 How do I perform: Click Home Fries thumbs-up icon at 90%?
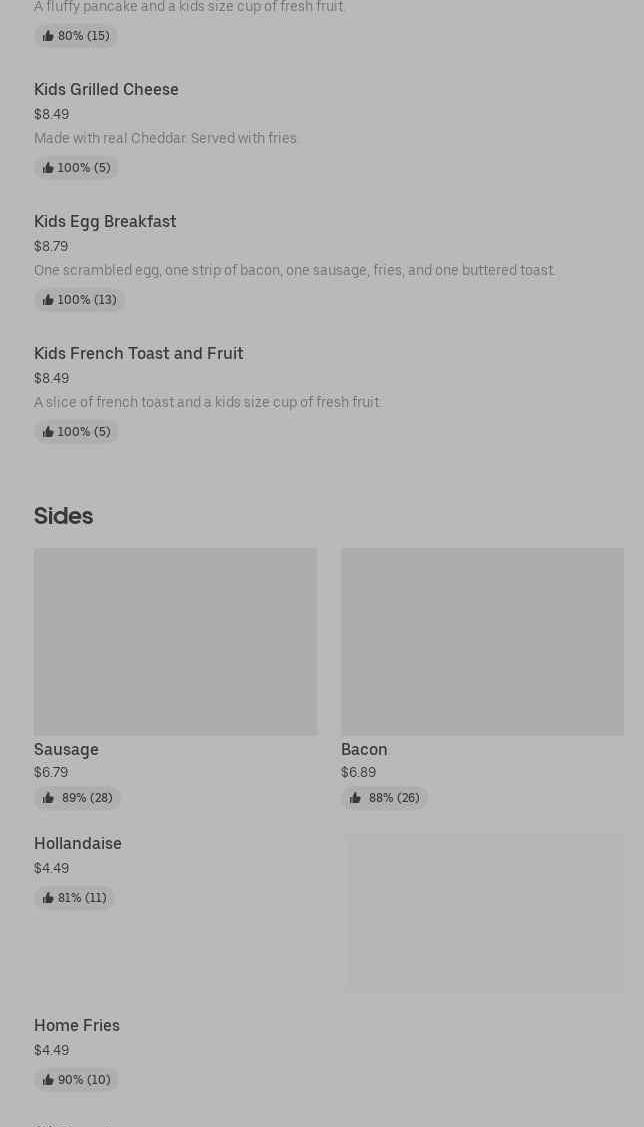pos(48,1080)
